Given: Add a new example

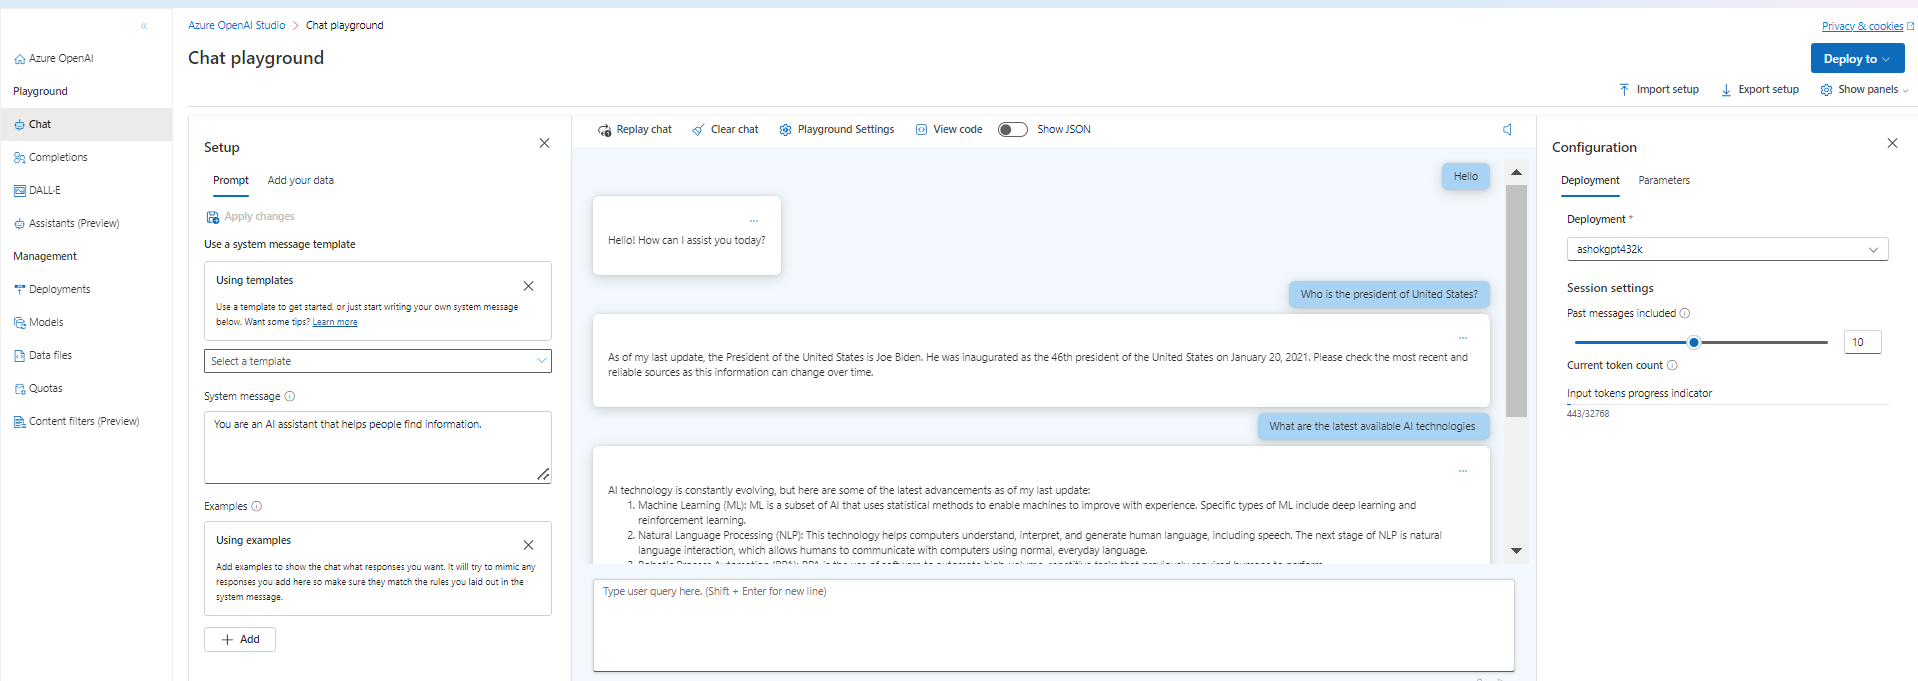Looking at the screenshot, I should (x=240, y=639).
